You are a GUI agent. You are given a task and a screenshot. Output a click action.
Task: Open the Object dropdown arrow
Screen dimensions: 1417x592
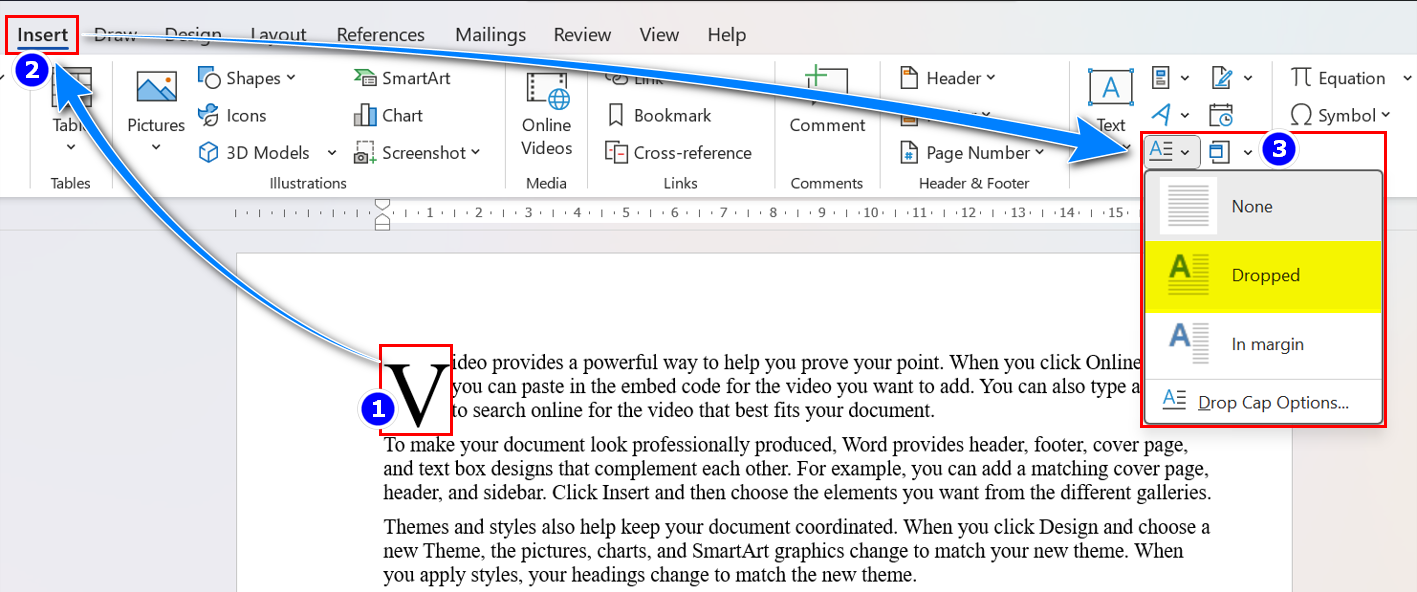[1248, 152]
